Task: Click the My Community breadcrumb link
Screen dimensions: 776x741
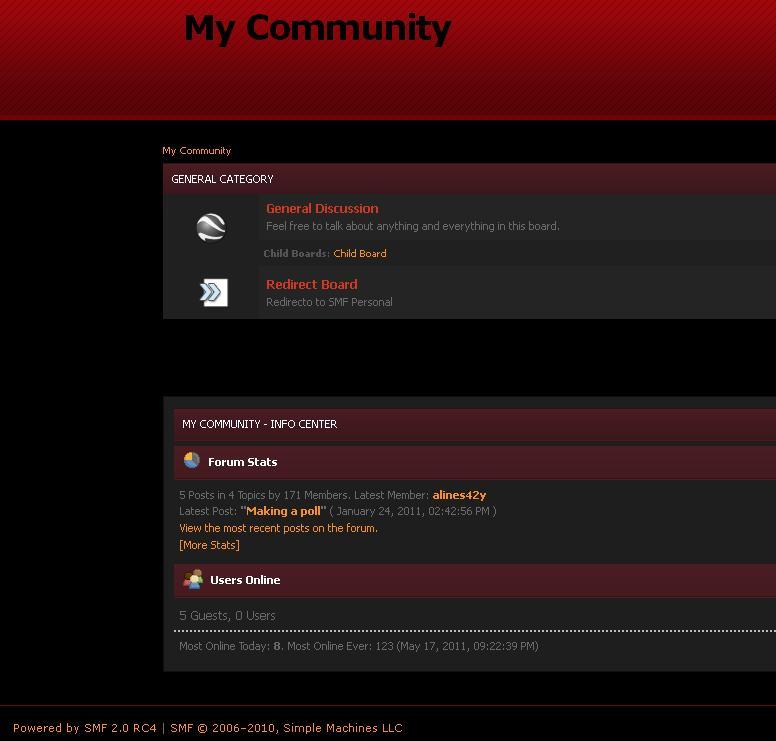Action: coord(196,150)
